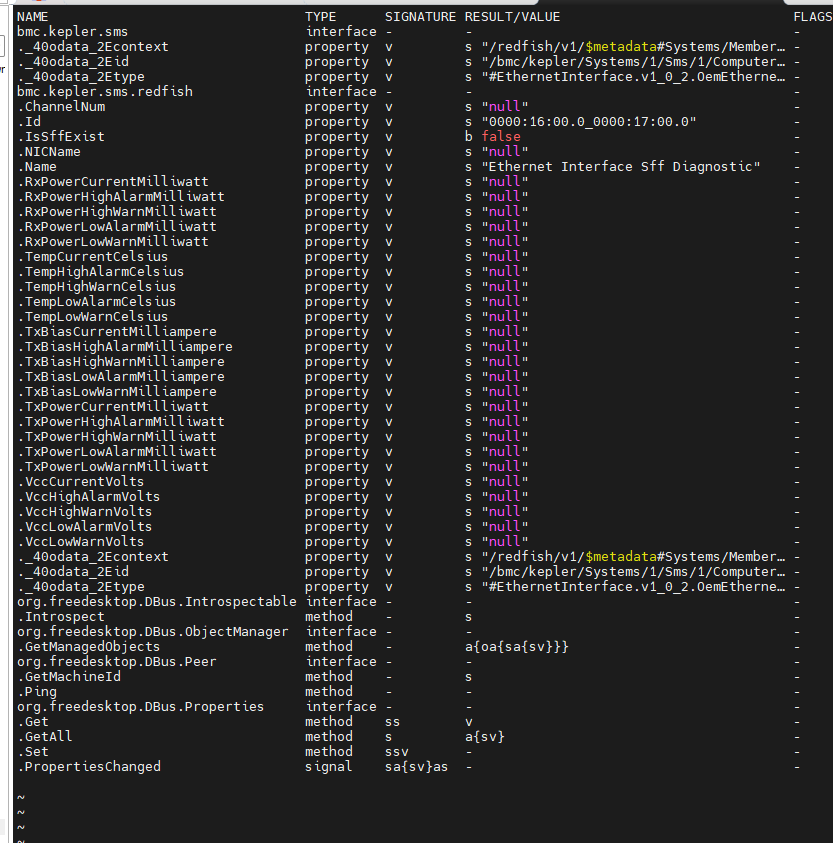Click the null value of .ChannelNum

pyautogui.click(x=505, y=106)
